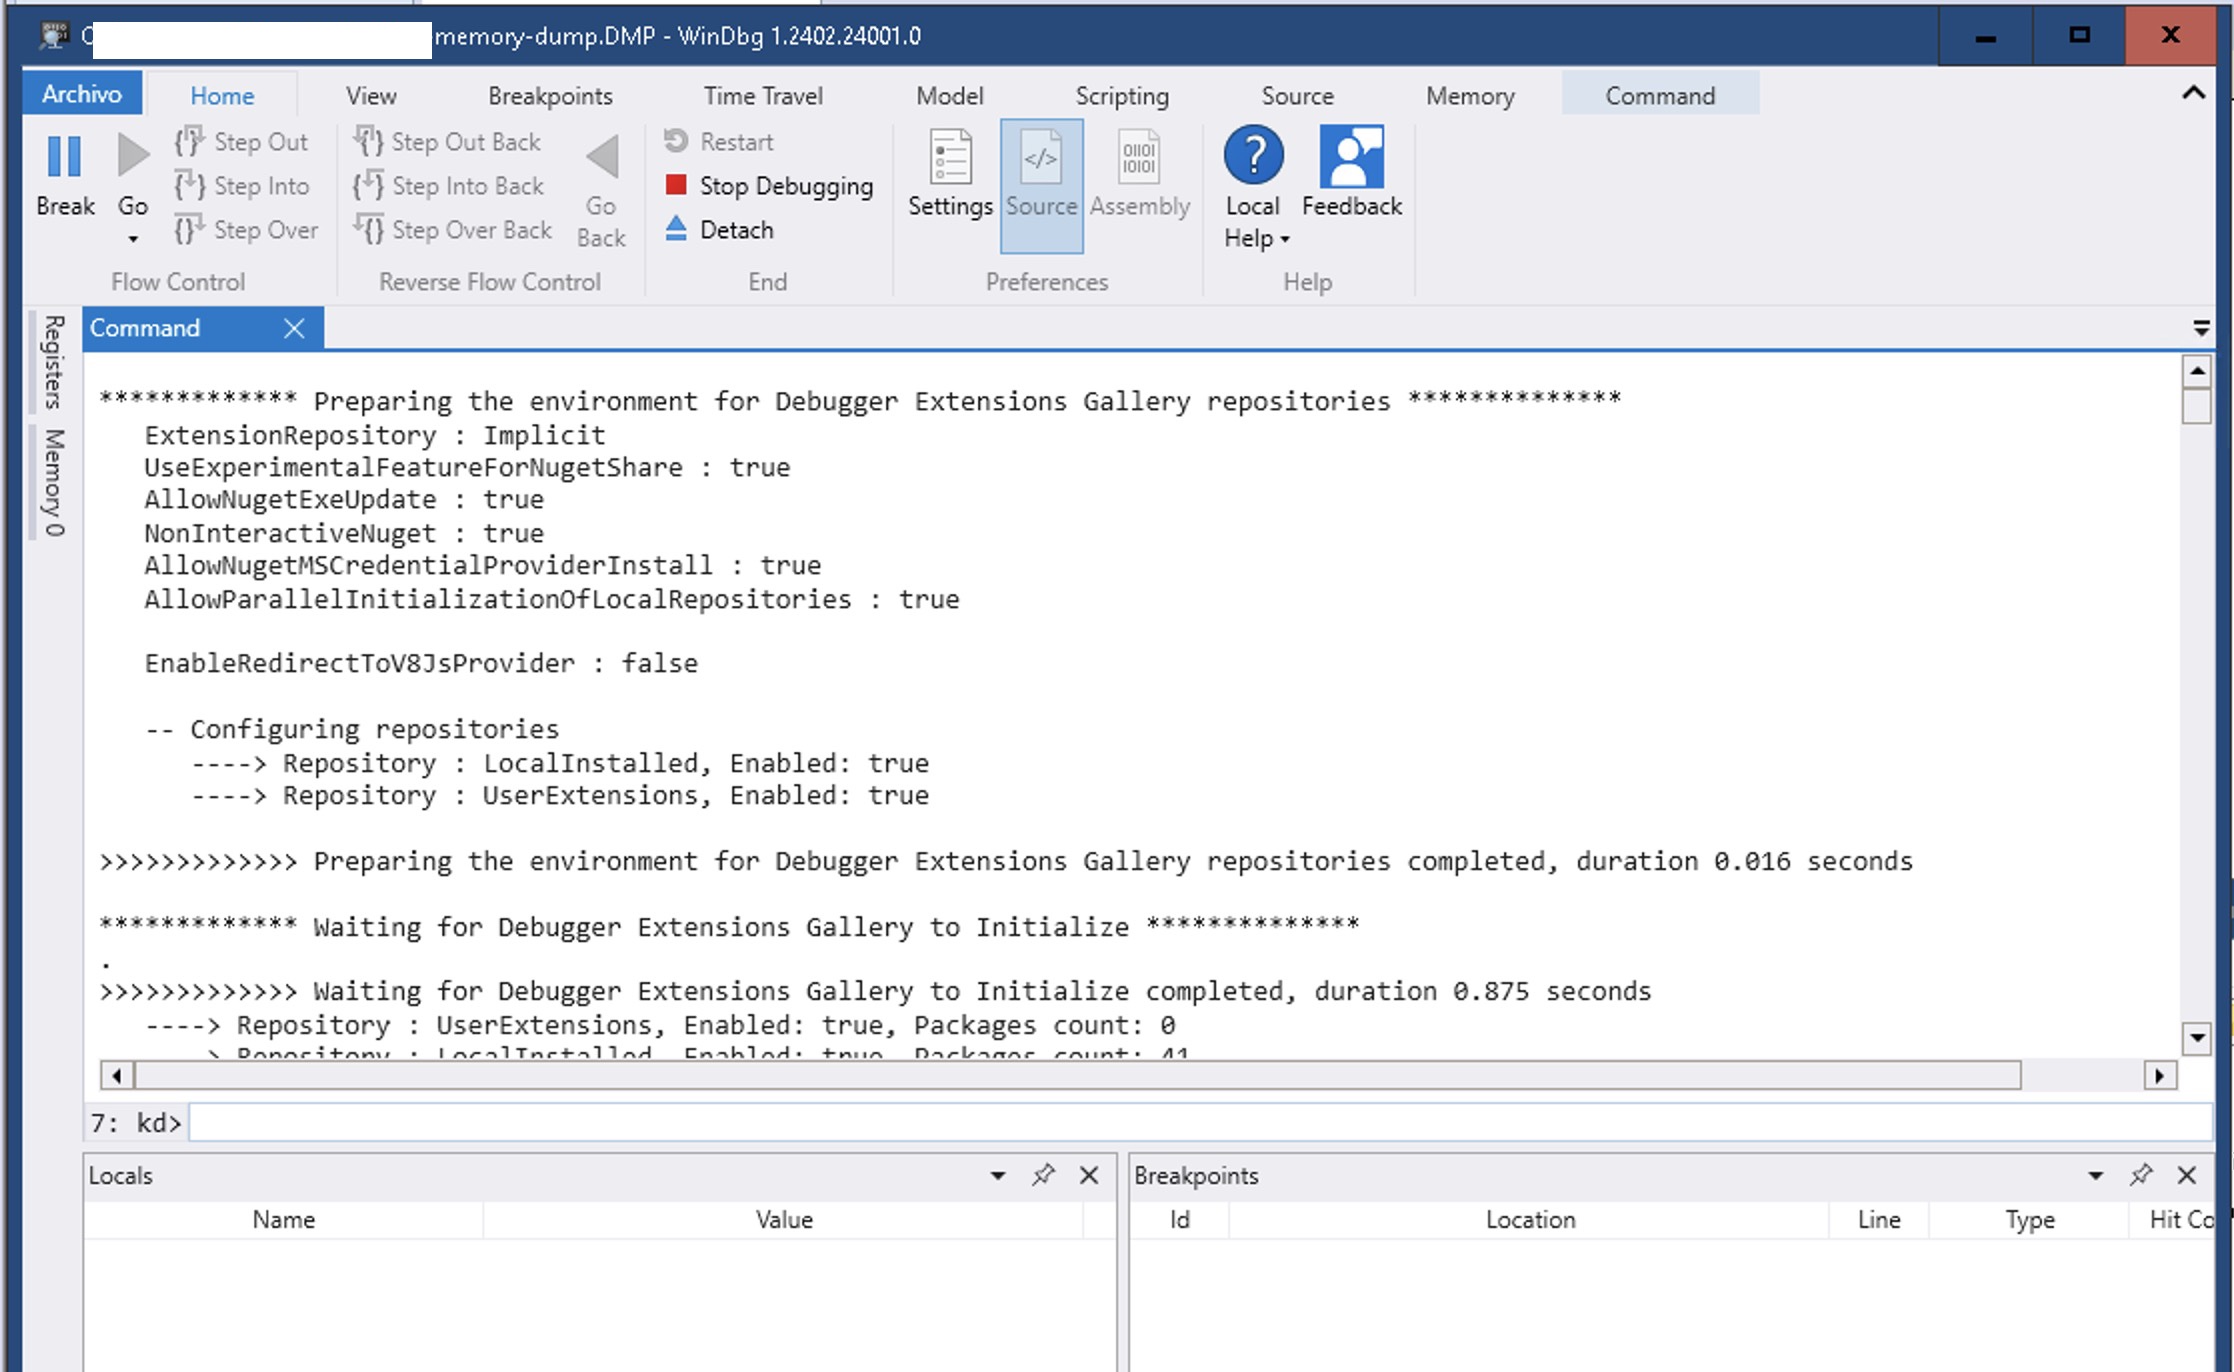The width and height of the screenshot is (2234, 1372).
Task: Click the Detach icon
Action: coord(676,229)
